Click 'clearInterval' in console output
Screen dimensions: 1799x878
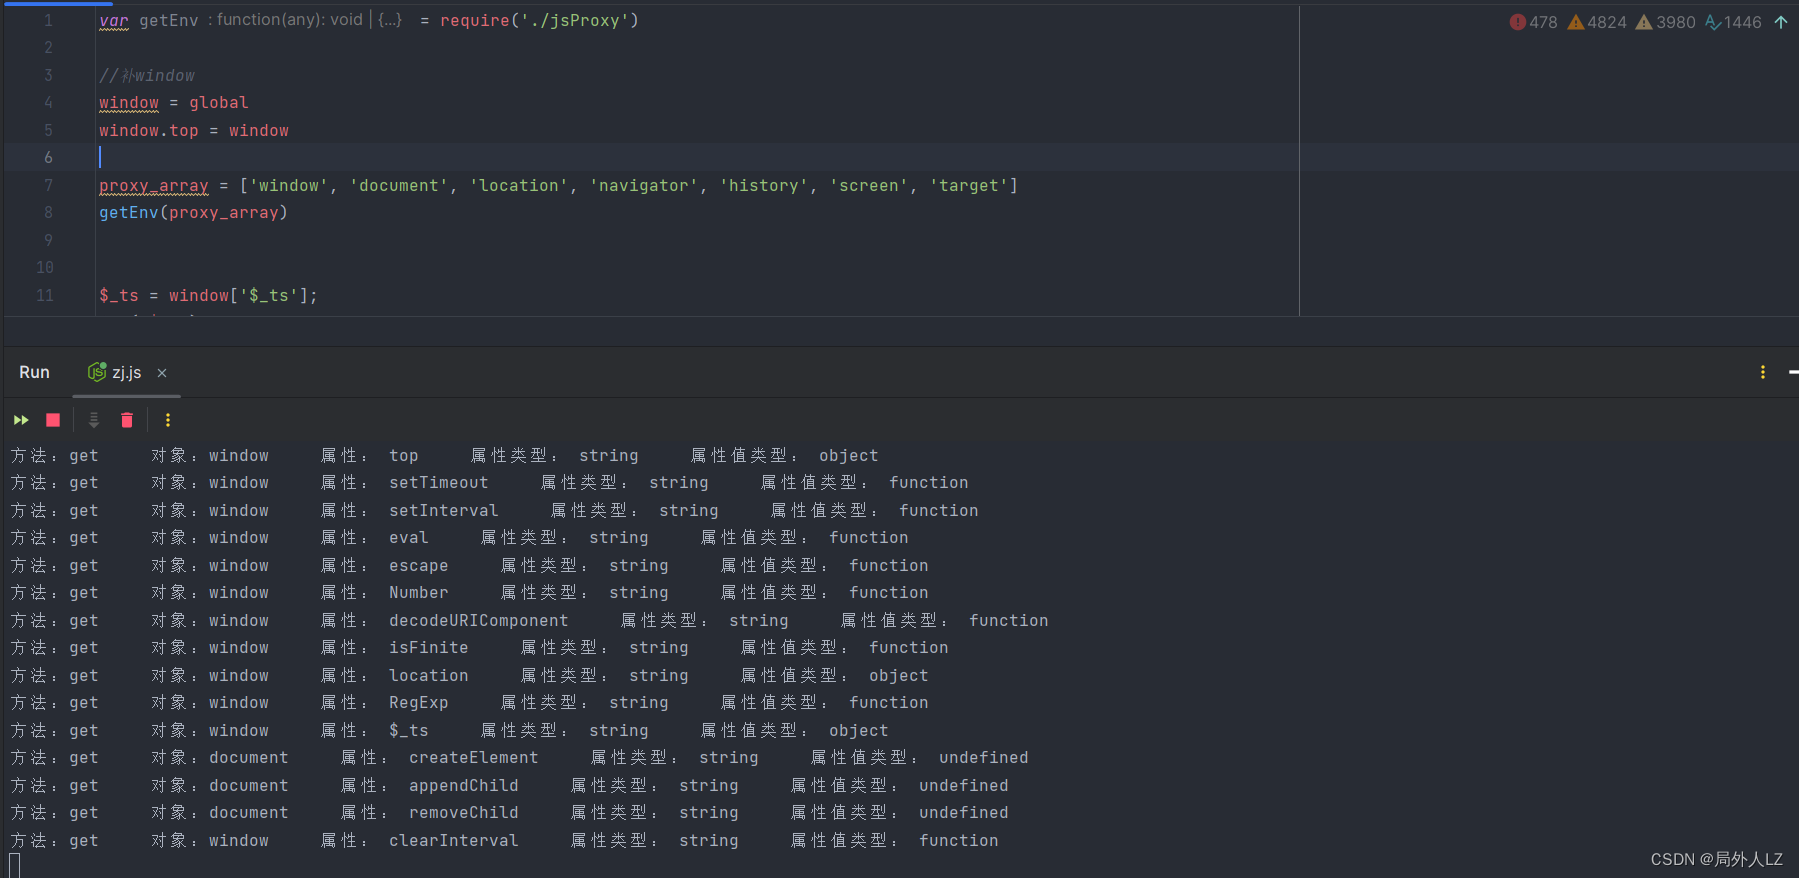point(454,841)
